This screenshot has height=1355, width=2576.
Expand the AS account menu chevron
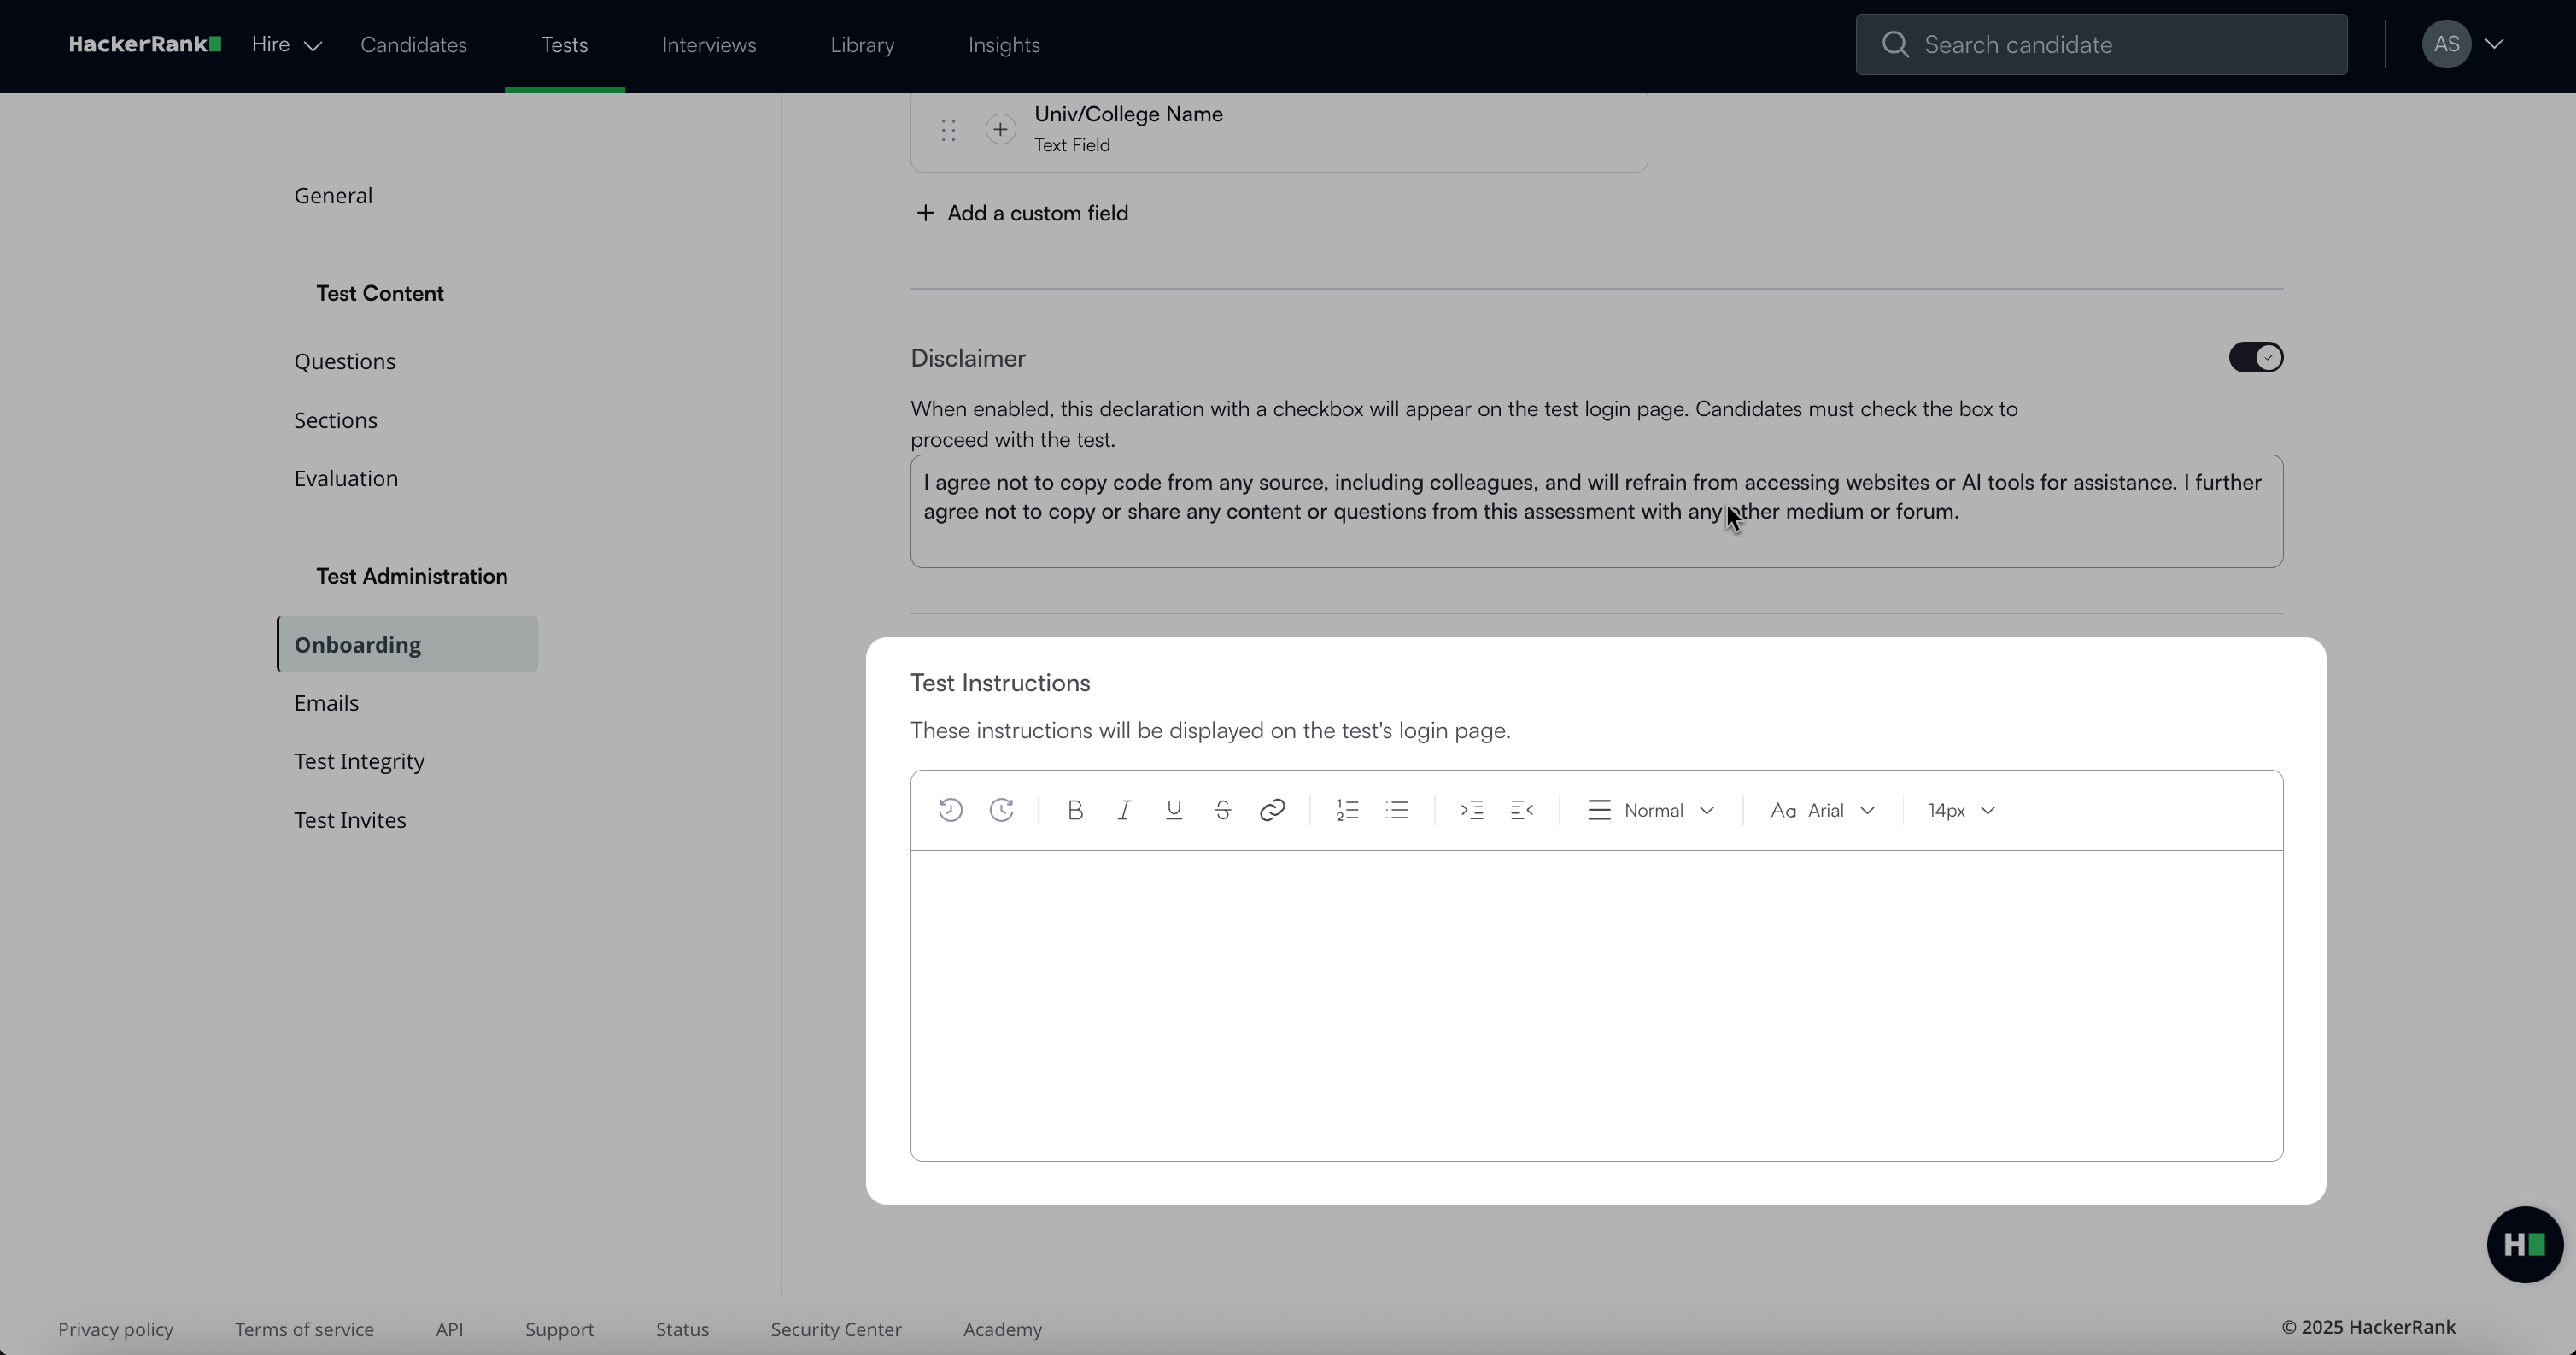coord(2494,44)
